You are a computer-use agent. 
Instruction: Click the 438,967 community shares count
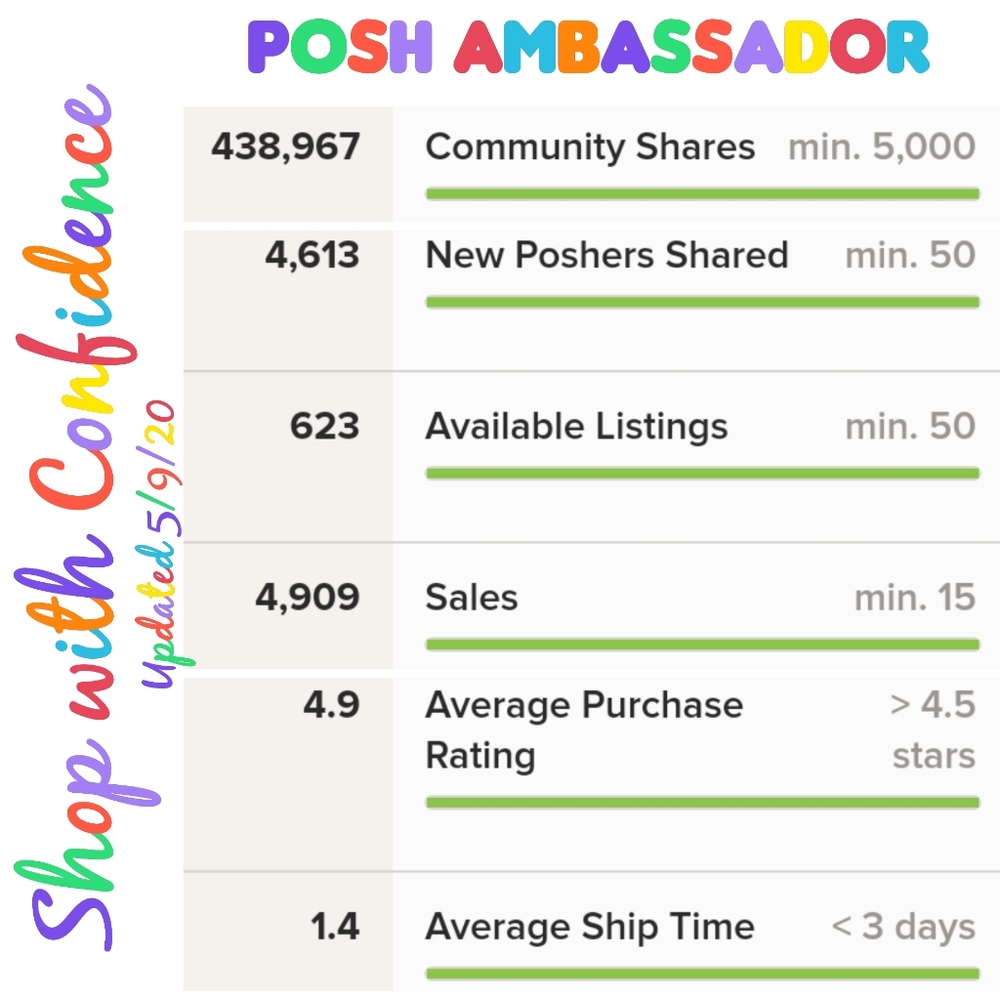tap(286, 147)
